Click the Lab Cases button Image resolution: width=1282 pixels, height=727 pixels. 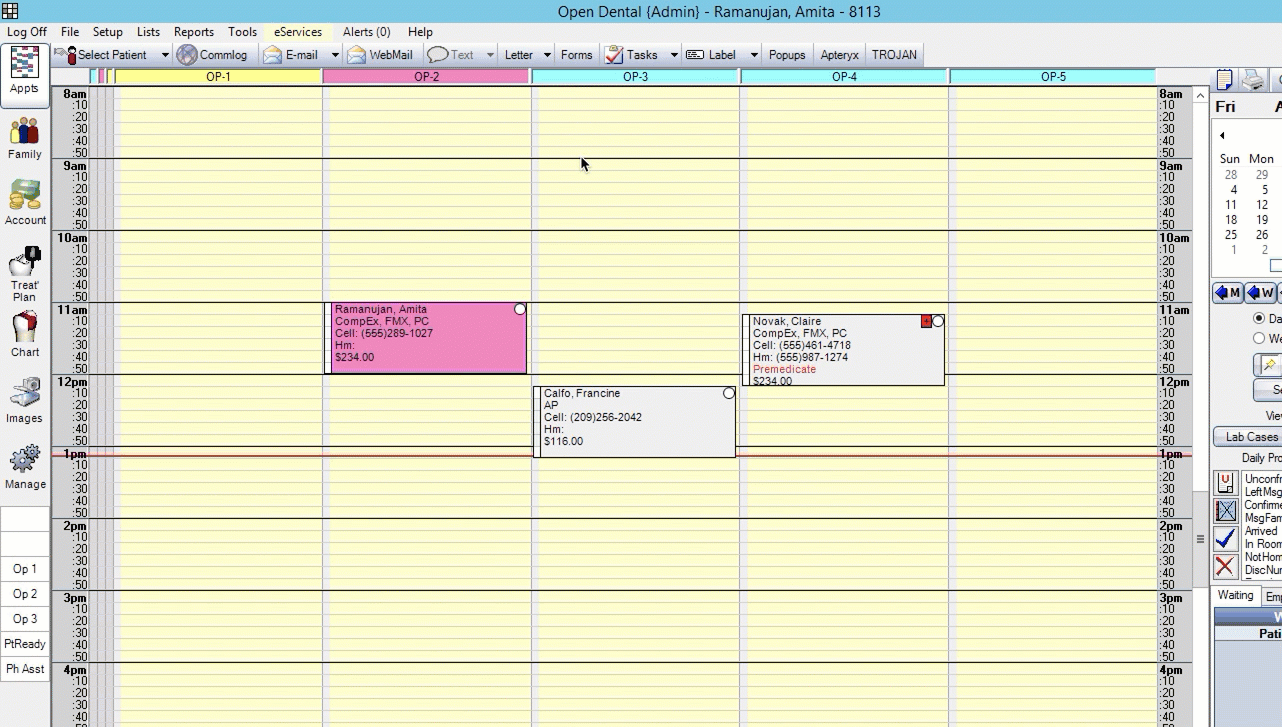point(1250,437)
